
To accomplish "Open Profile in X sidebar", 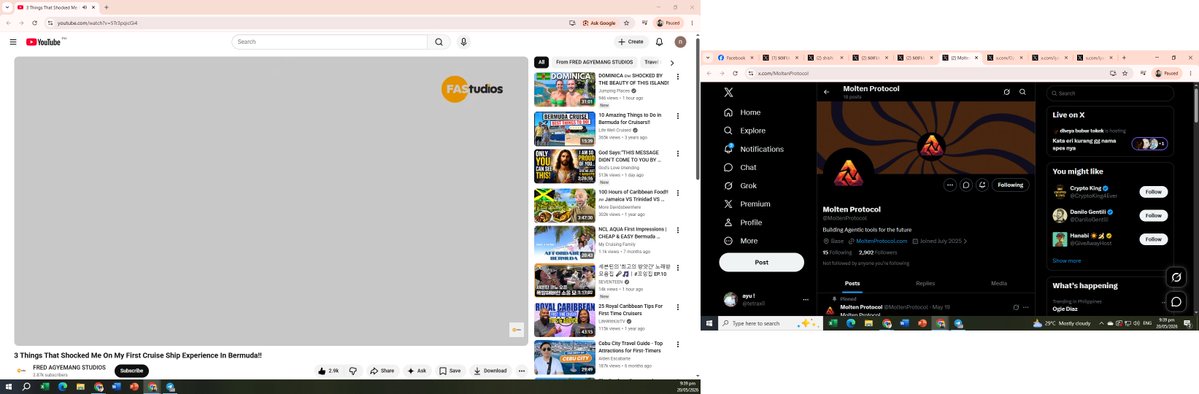I will (743, 223).
